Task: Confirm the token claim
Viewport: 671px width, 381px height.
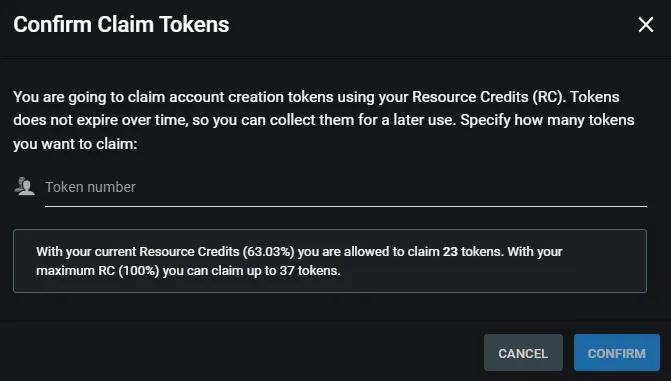Action: 617,353
